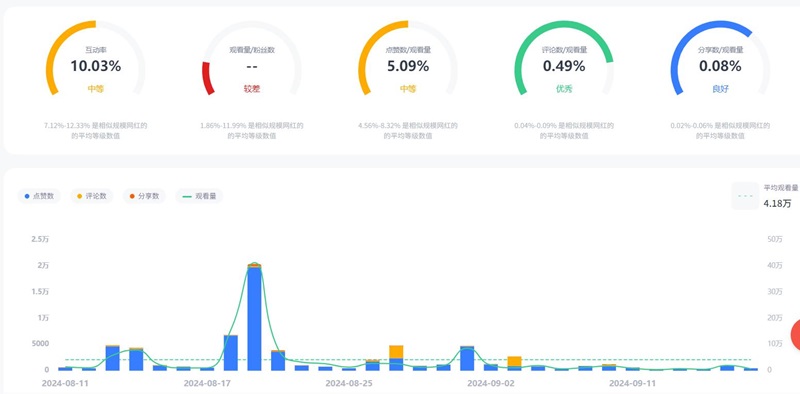Screen dimensions: 800x394
Task: Click the 优秀 rating label
Action: pyautogui.click(x=564, y=89)
